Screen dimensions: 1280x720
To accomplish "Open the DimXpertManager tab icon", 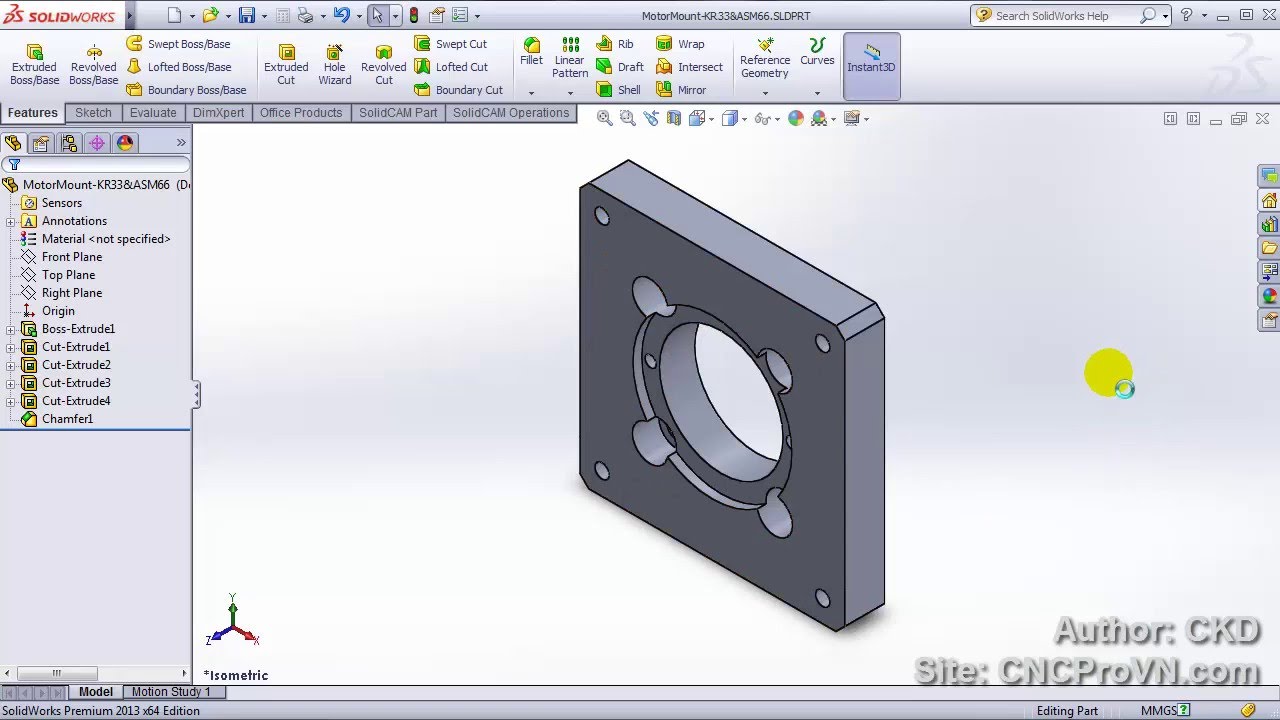I will (x=97, y=143).
